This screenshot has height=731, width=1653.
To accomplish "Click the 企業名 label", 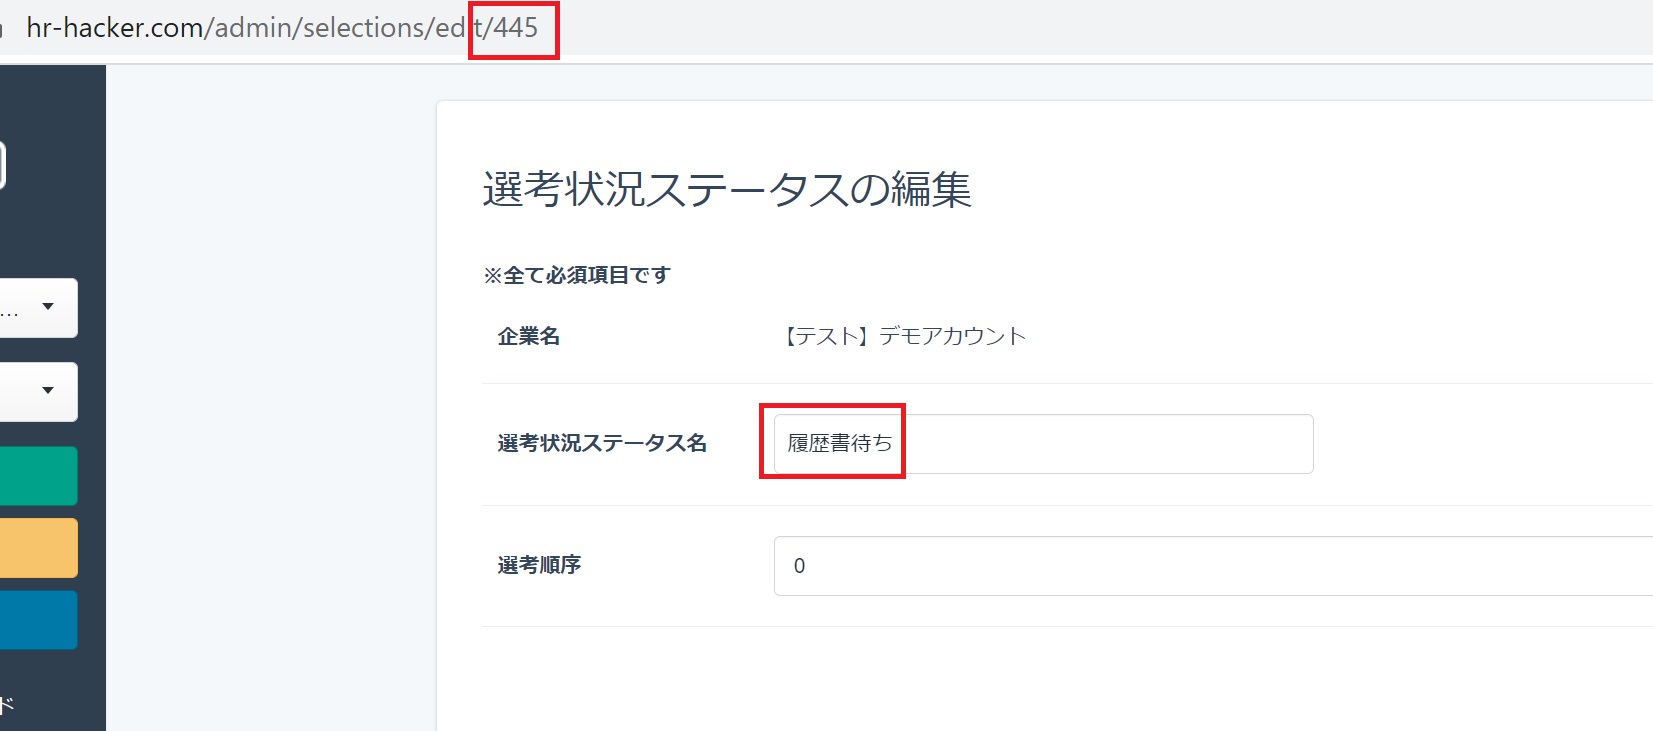I will [529, 337].
